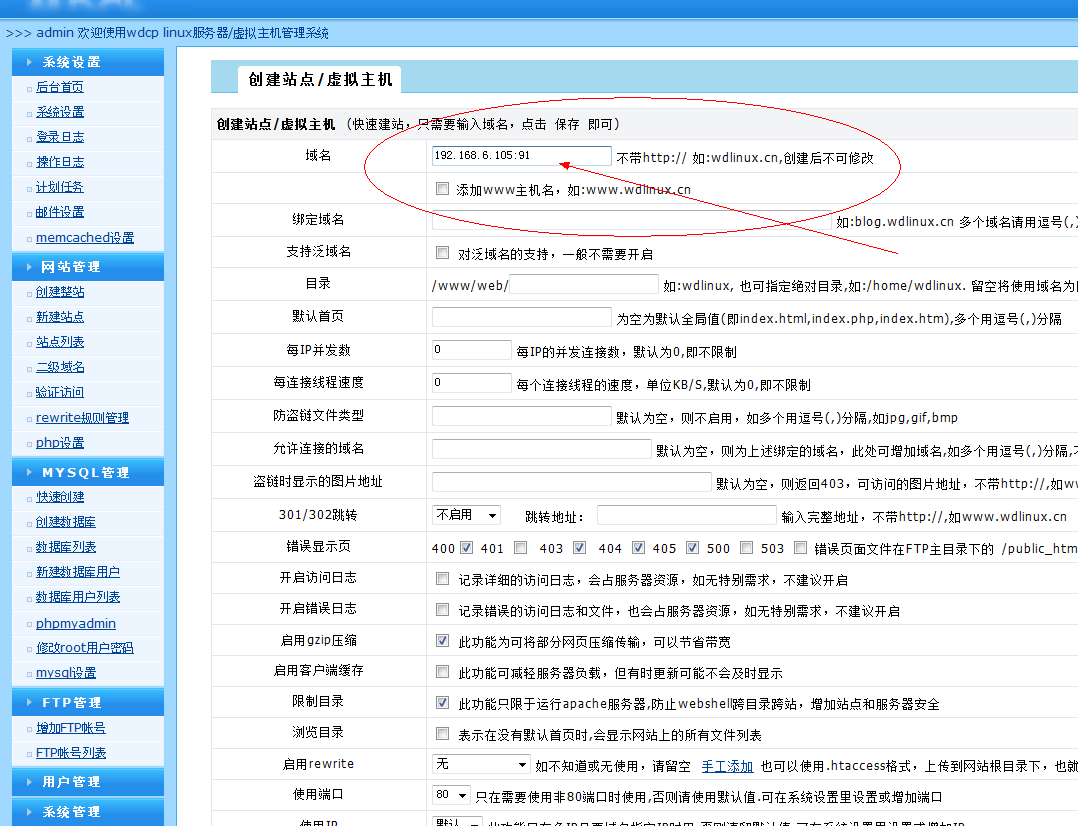
Task: Toggle 限制目录 checkbox
Action: click(x=442, y=703)
